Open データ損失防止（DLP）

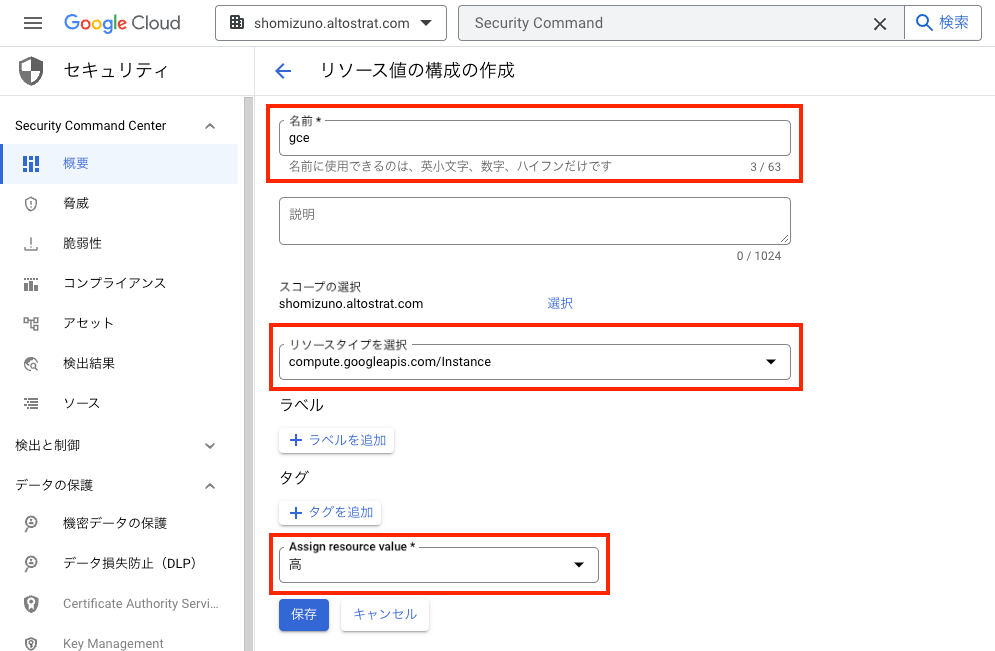coord(119,563)
